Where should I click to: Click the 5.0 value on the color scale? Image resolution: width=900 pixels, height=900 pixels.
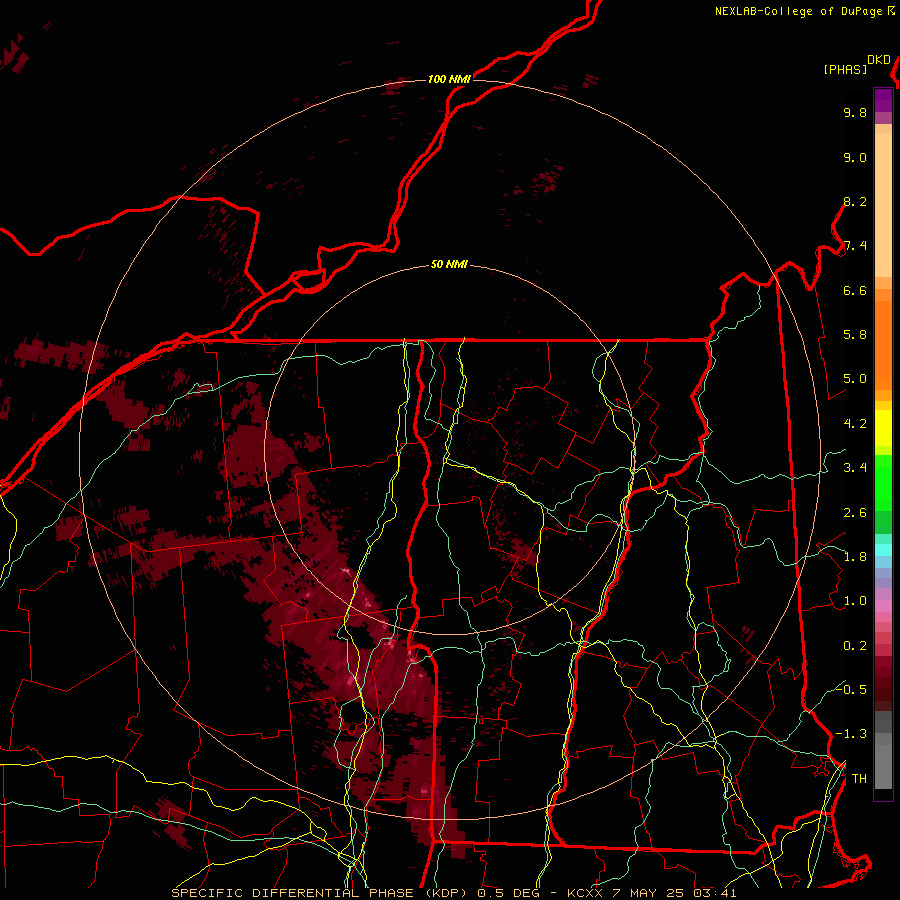pyautogui.click(x=855, y=379)
